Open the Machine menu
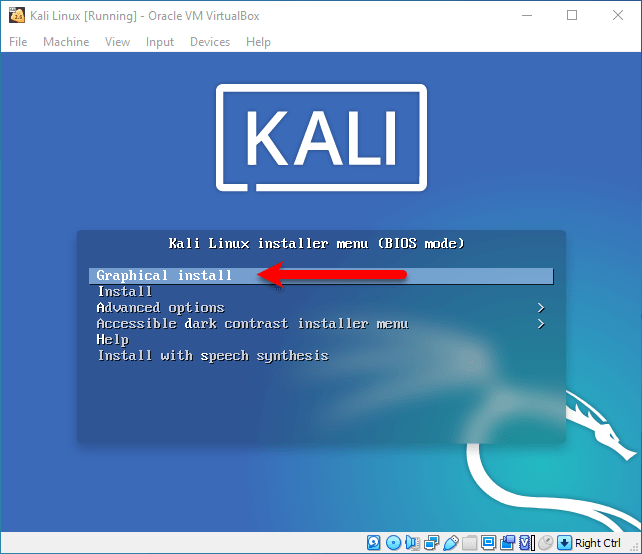Image resolution: width=642 pixels, height=554 pixels. pyautogui.click(x=66, y=42)
